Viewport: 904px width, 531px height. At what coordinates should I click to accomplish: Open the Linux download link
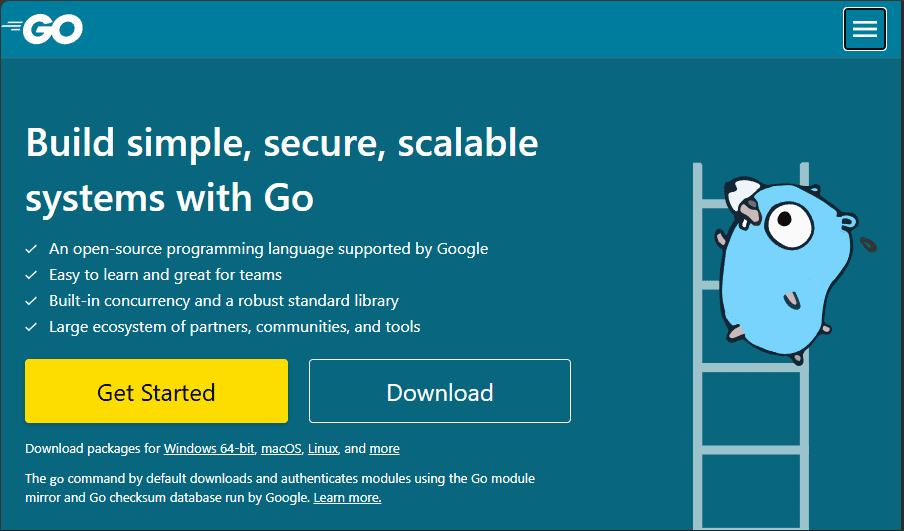click(323, 449)
